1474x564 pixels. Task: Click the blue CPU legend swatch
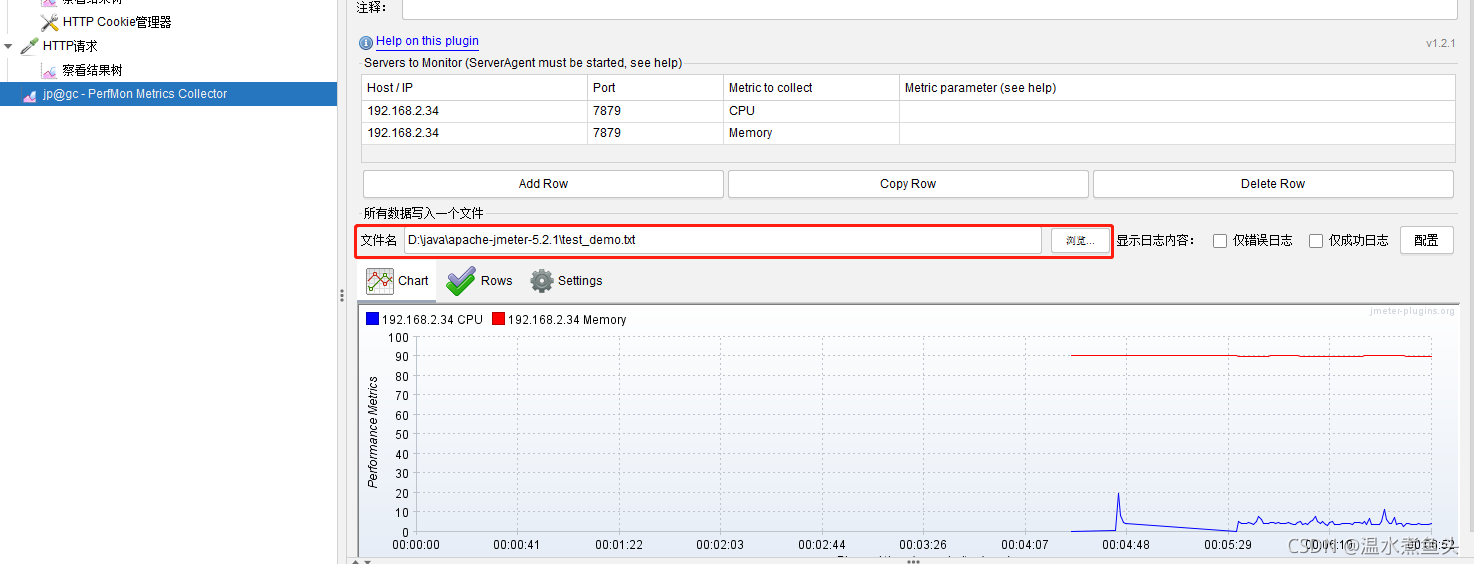point(372,319)
